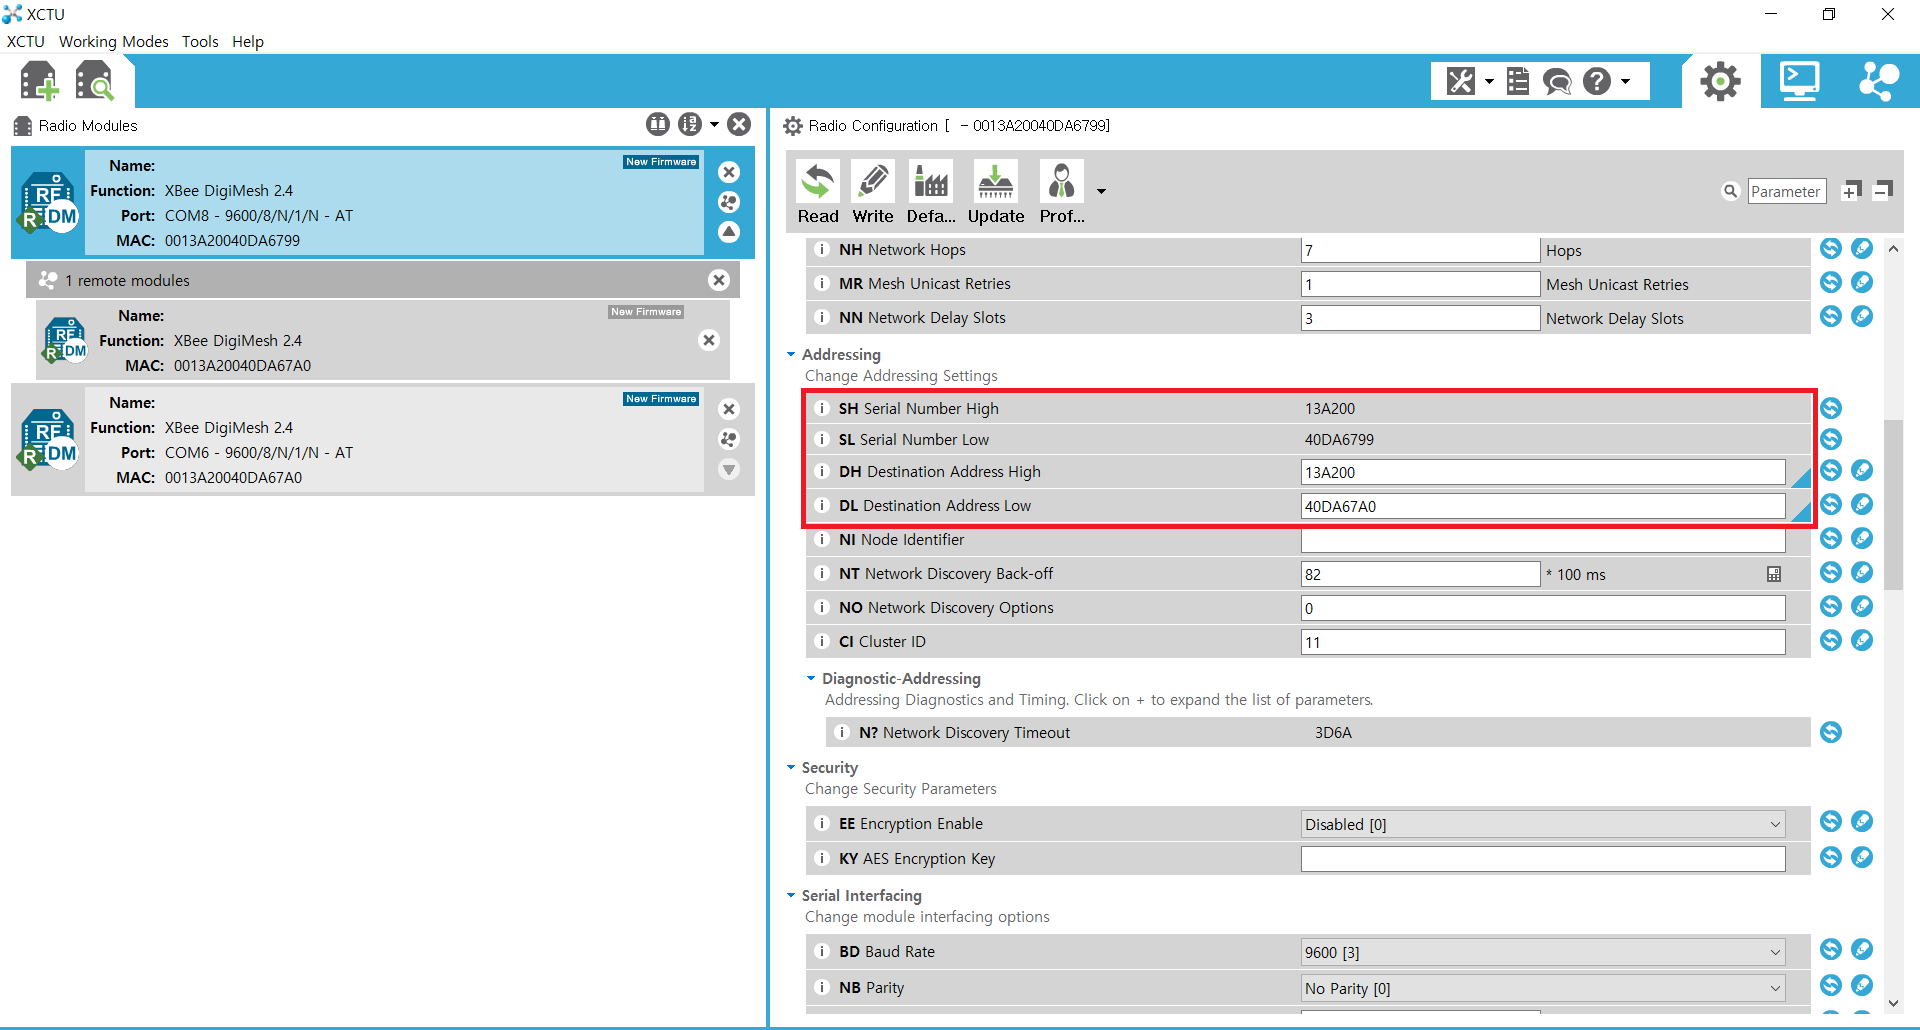Viewport: 1920px width, 1030px height.
Task: Open the tools icon dropdown arrow
Action: click(1489, 82)
